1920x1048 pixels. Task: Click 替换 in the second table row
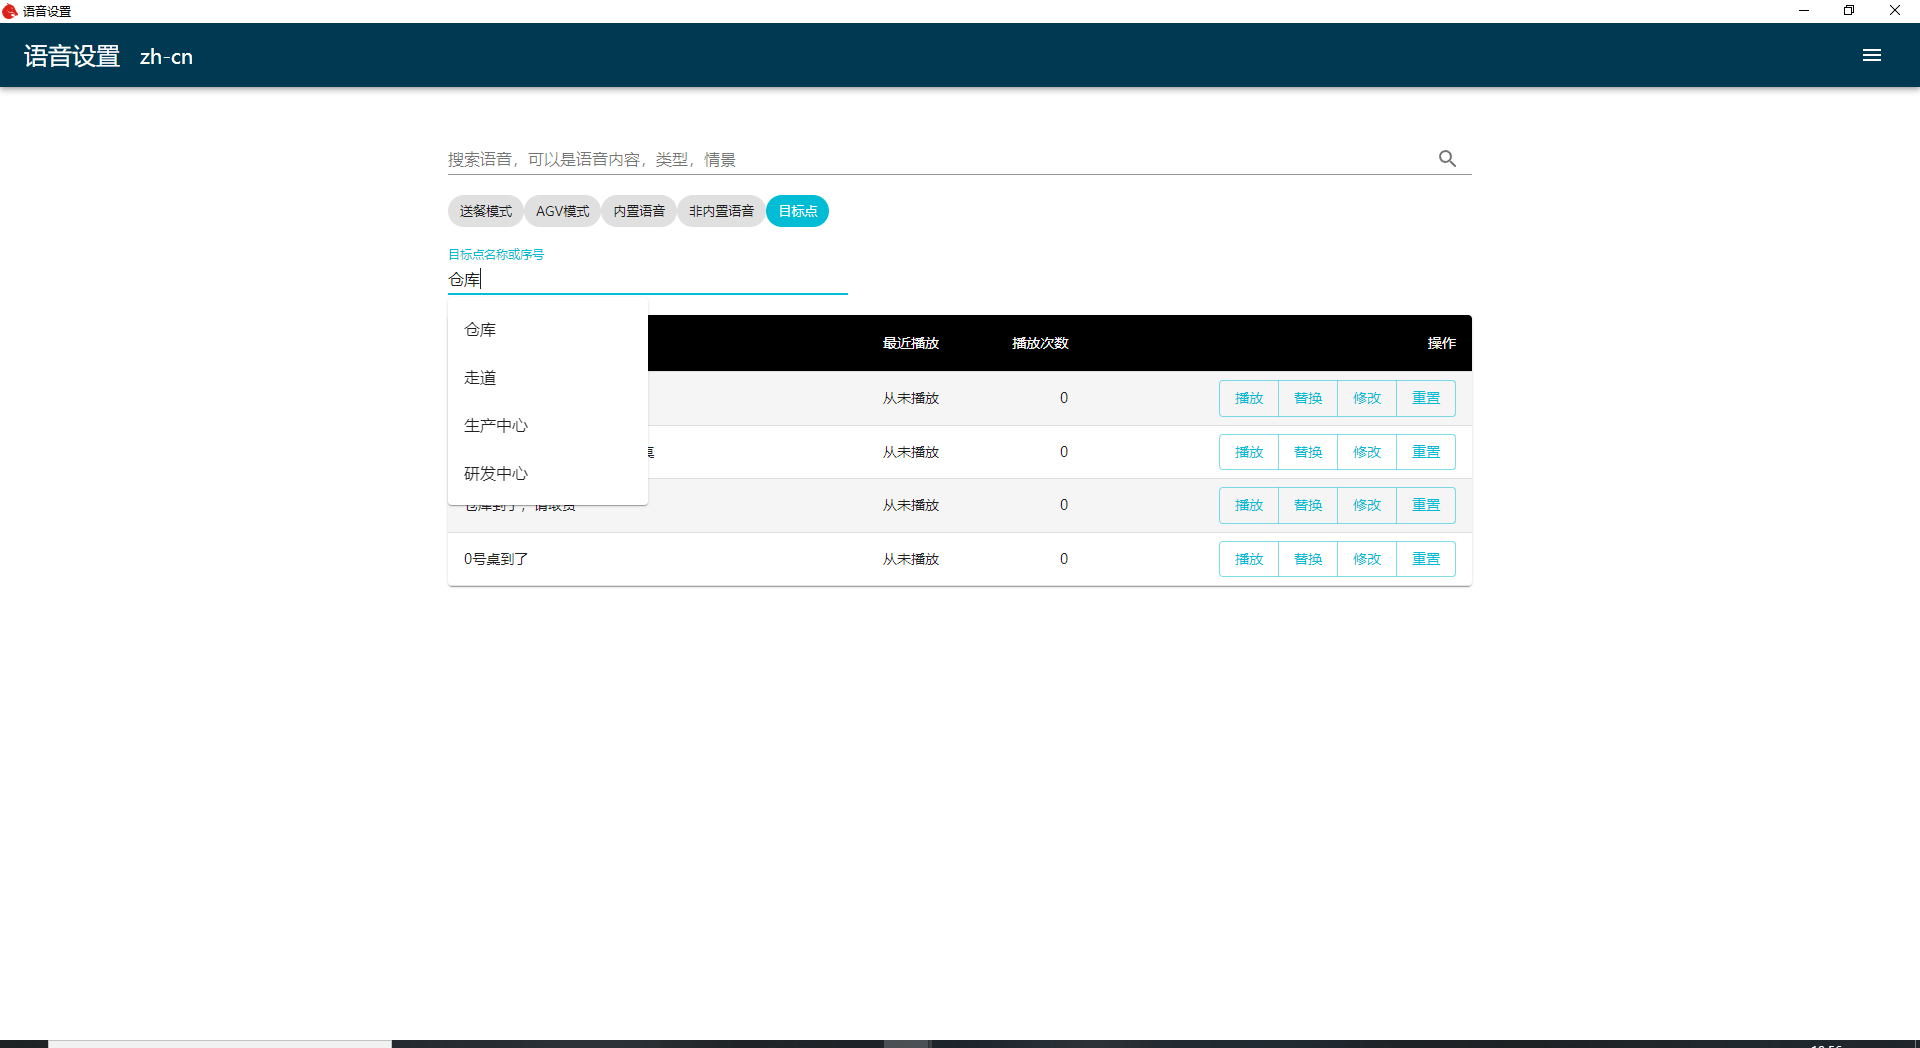pyautogui.click(x=1307, y=452)
